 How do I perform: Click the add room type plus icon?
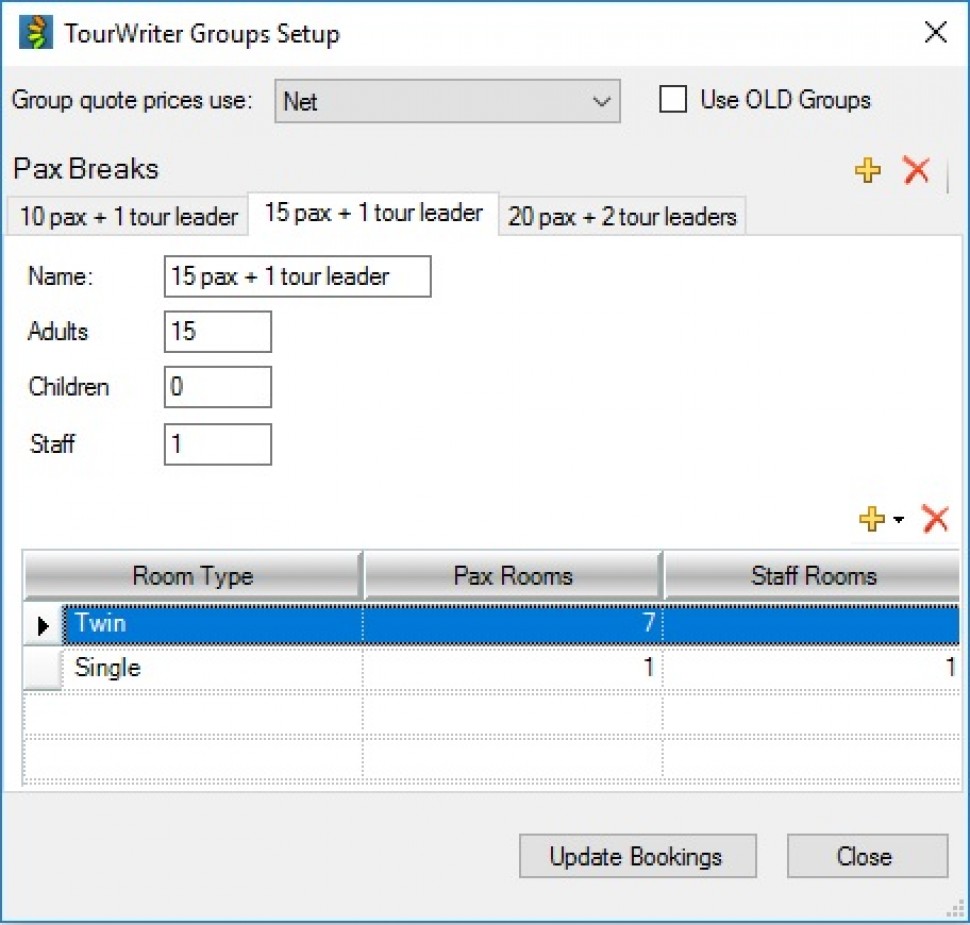pyautogui.click(x=871, y=519)
